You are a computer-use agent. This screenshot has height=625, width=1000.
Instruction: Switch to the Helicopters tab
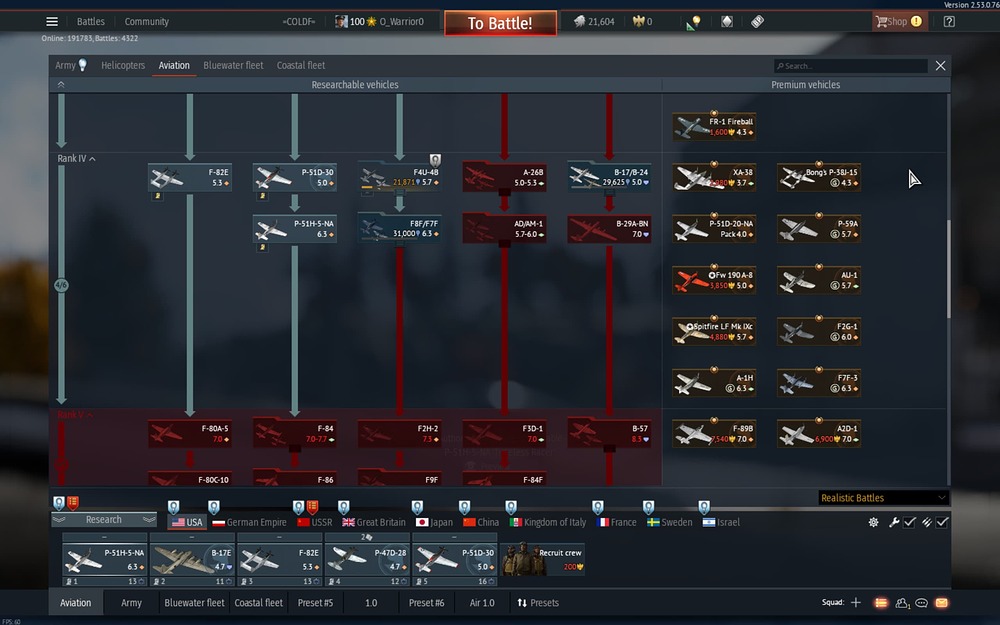122,65
